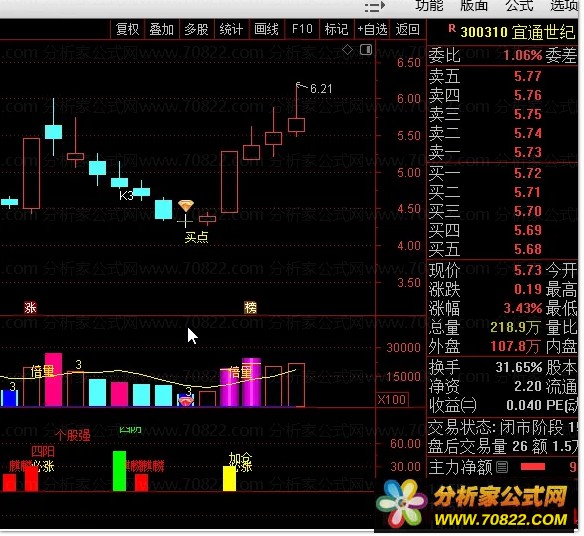
Task: Click the tallest pink volume bar
Action: click(x=53, y=380)
